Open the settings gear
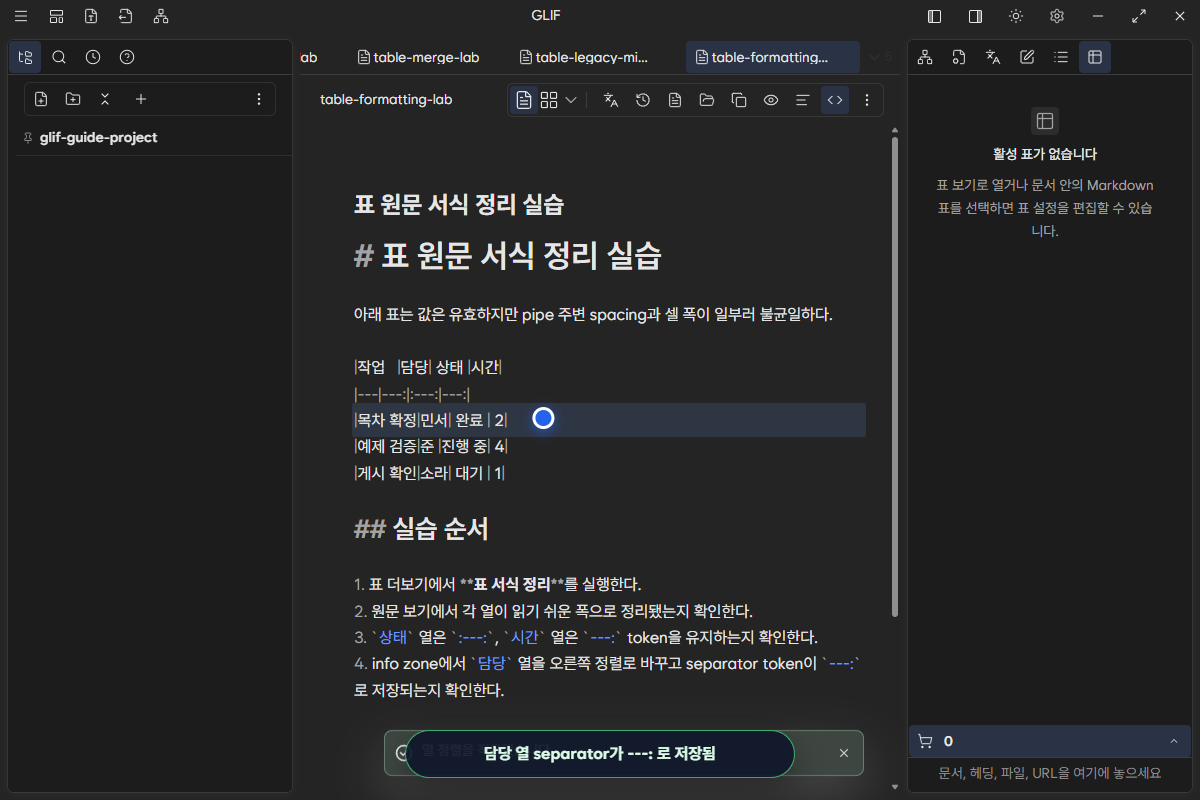 [x=1056, y=16]
